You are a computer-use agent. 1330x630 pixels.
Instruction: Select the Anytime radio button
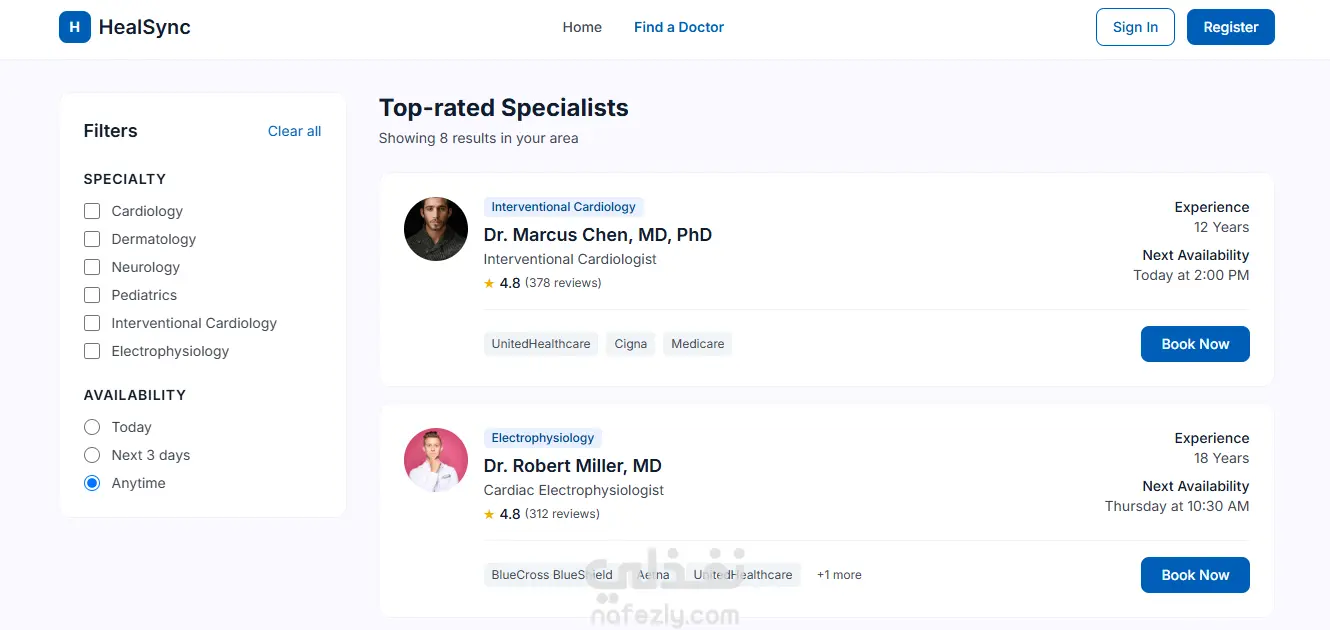(92, 483)
